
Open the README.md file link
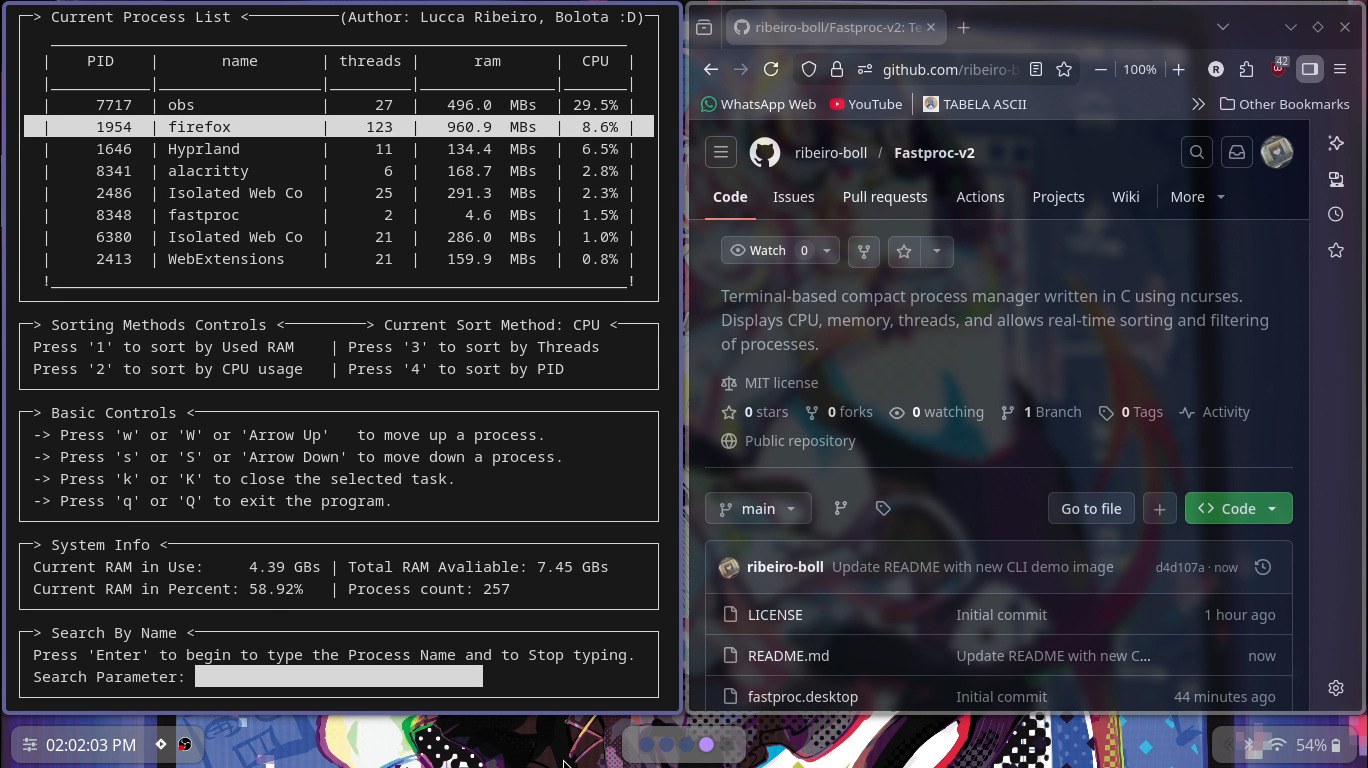[x=788, y=656]
